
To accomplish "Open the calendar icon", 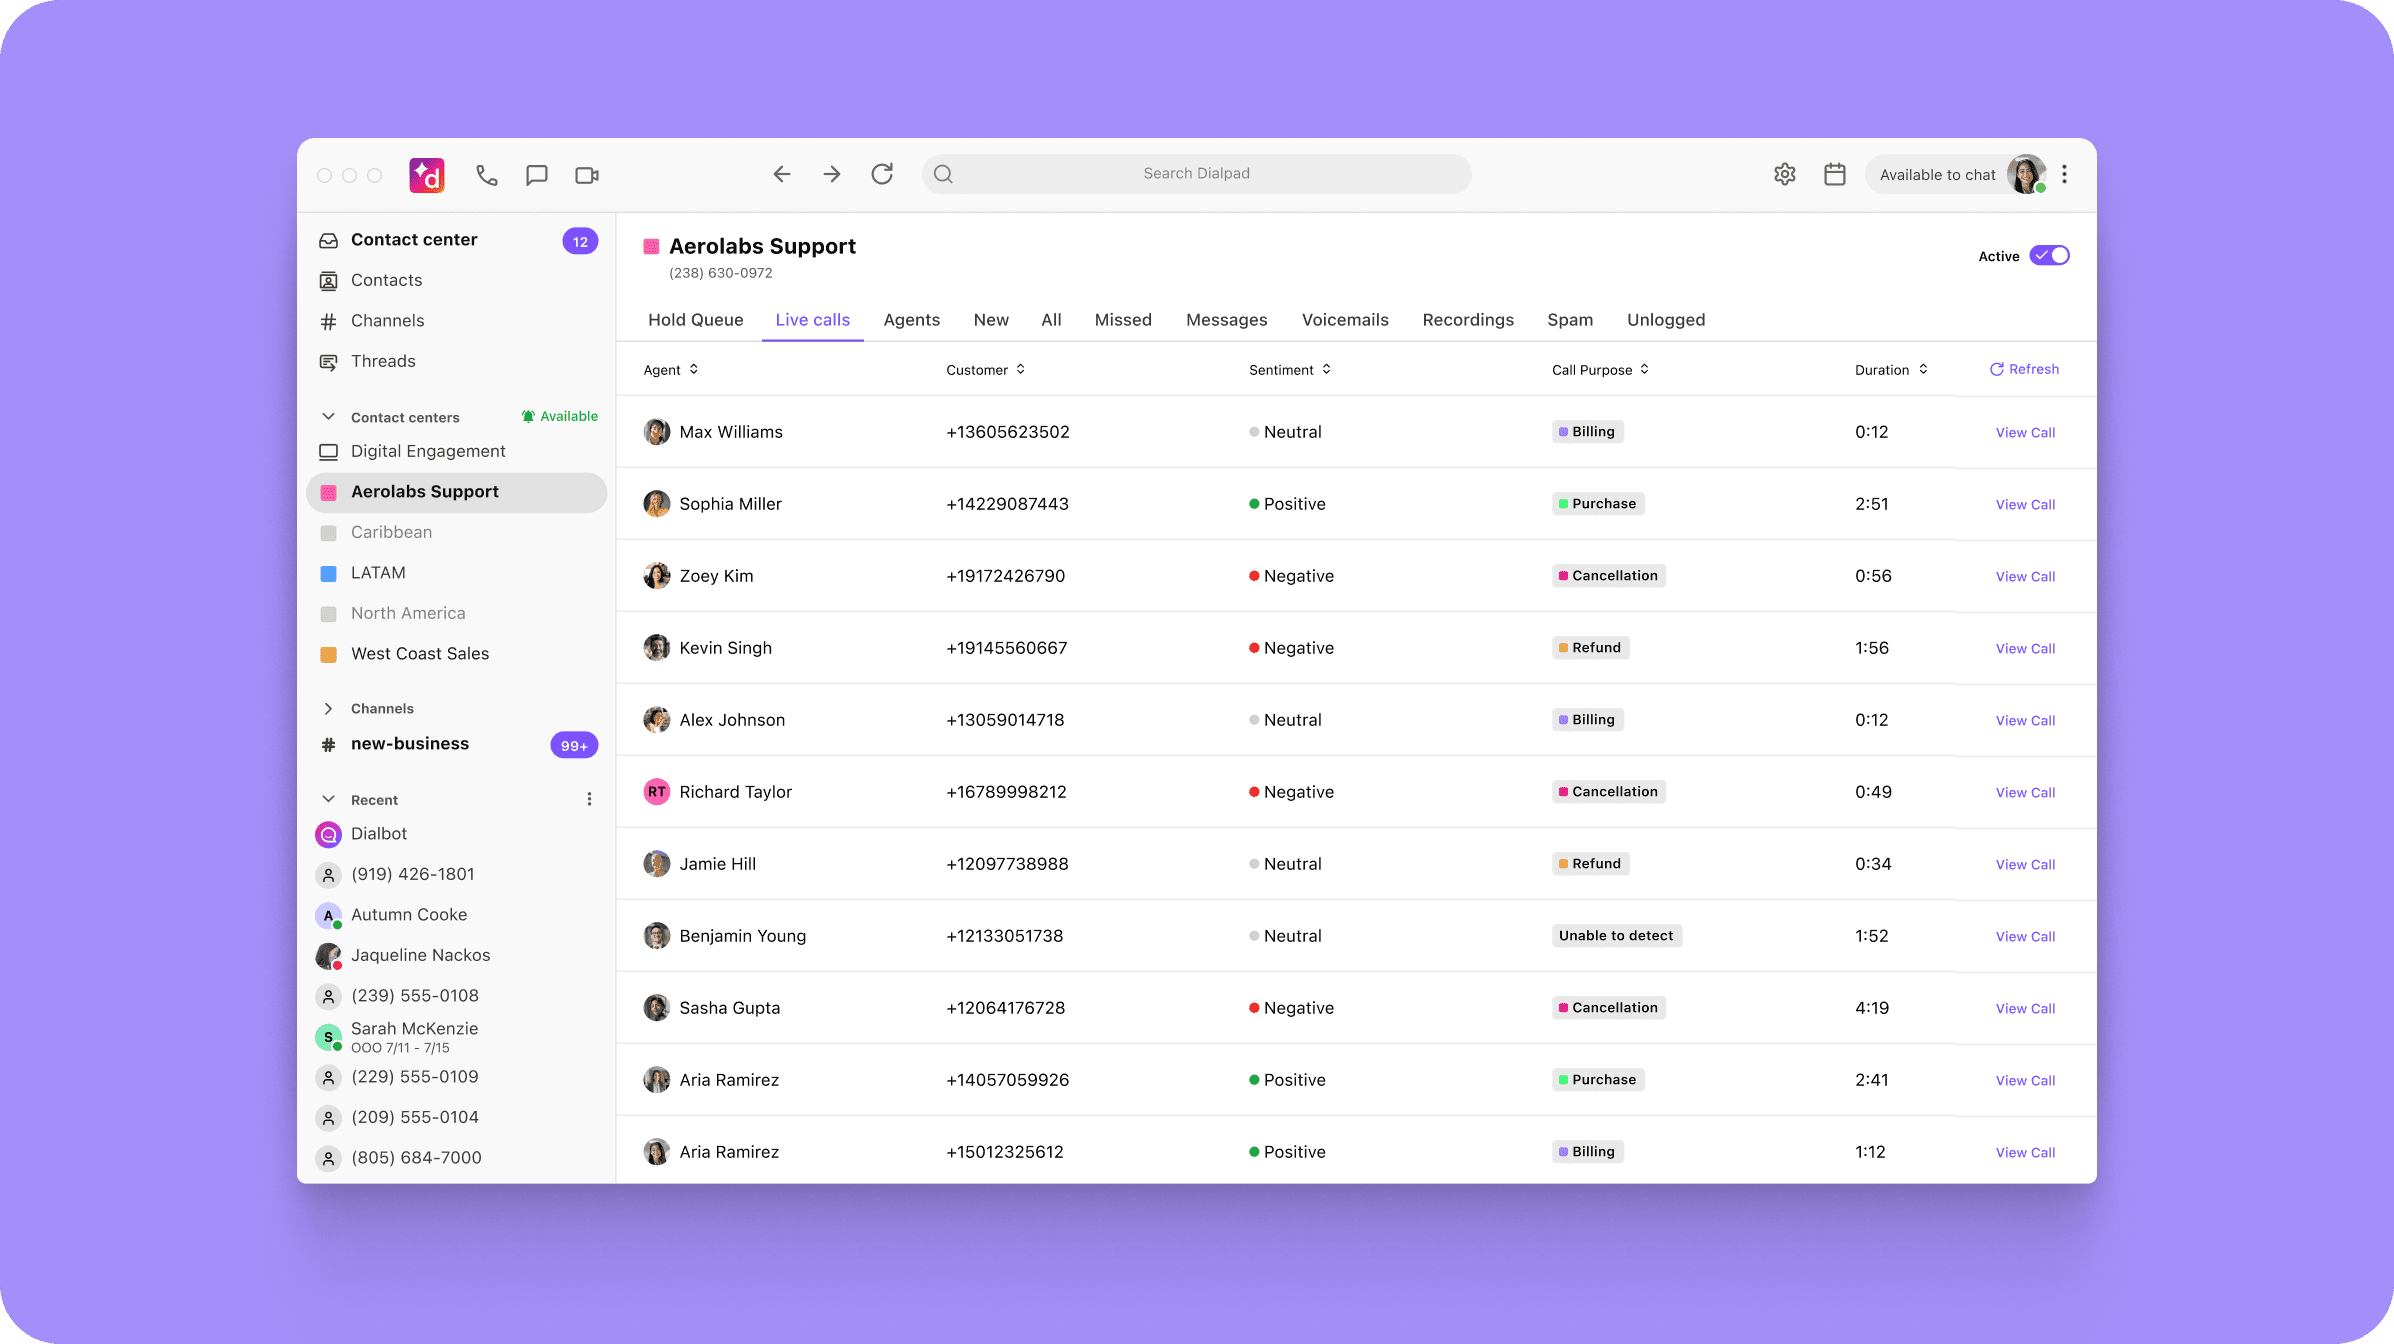I will 1835,174.
